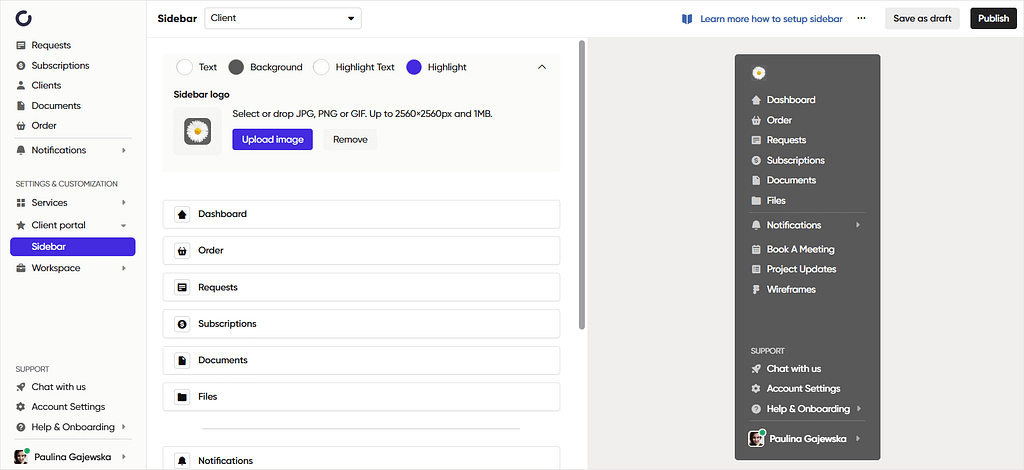Click the Account Settings gear icon in left navigation
This screenshot has height=470, width=1024.
pyautogui.click(x=21, y=407)
